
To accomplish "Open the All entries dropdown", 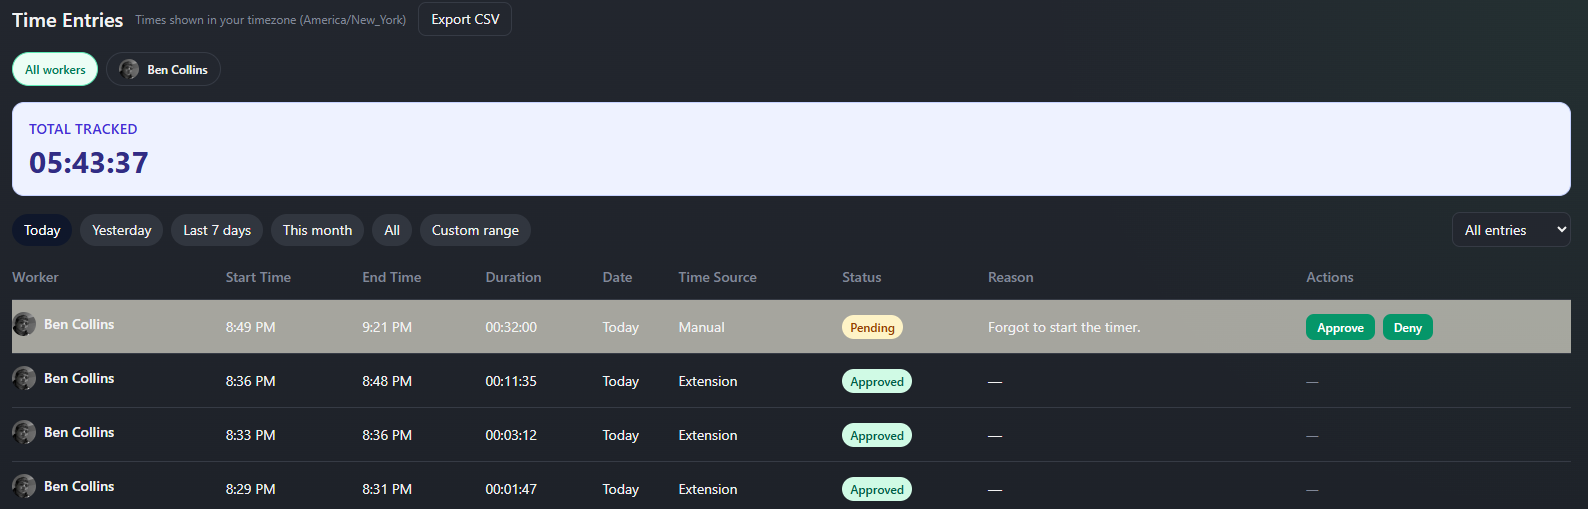I will pos(1511,230).
